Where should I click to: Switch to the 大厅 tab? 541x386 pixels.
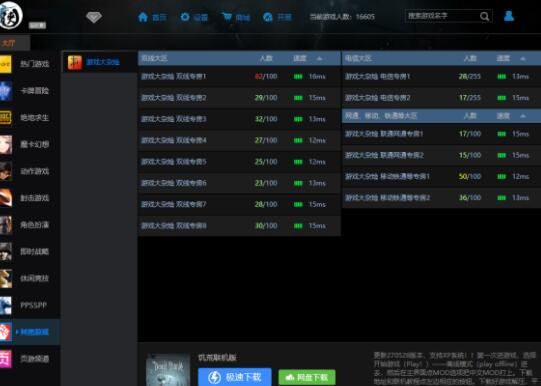[x=14, y=43]
